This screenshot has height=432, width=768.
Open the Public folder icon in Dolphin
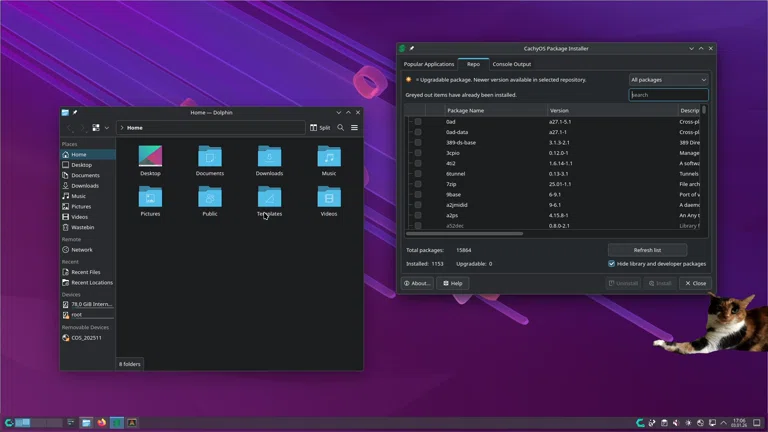point(210,197)
